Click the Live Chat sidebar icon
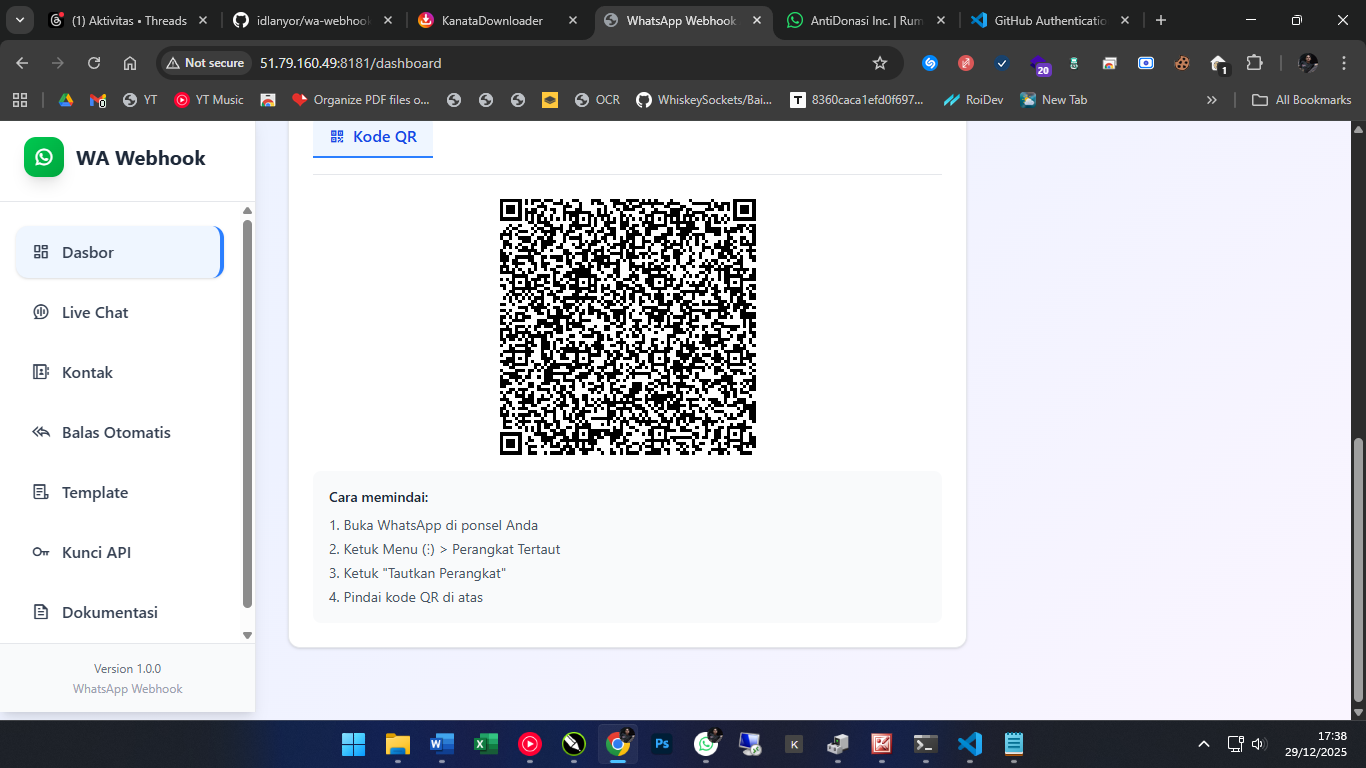 tap(41, 312)
